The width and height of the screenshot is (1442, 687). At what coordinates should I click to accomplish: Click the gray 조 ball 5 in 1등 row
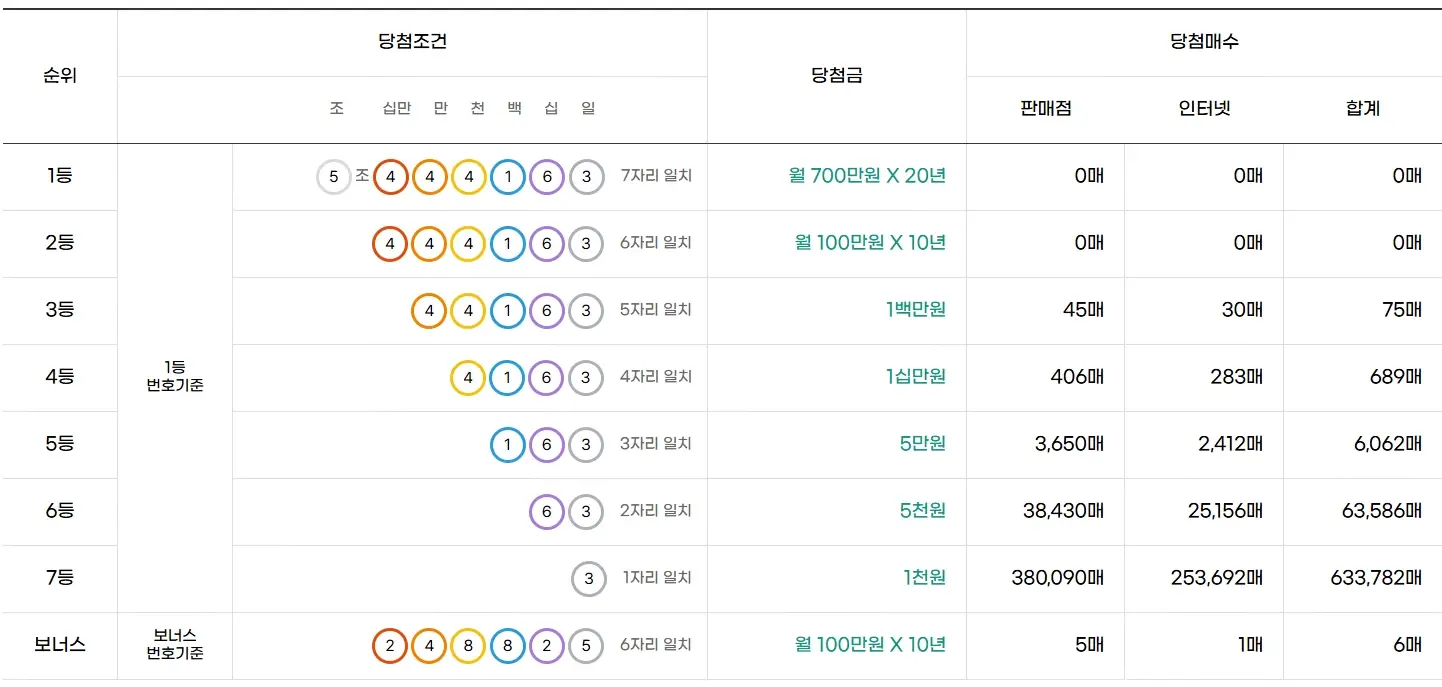(334, 177)
